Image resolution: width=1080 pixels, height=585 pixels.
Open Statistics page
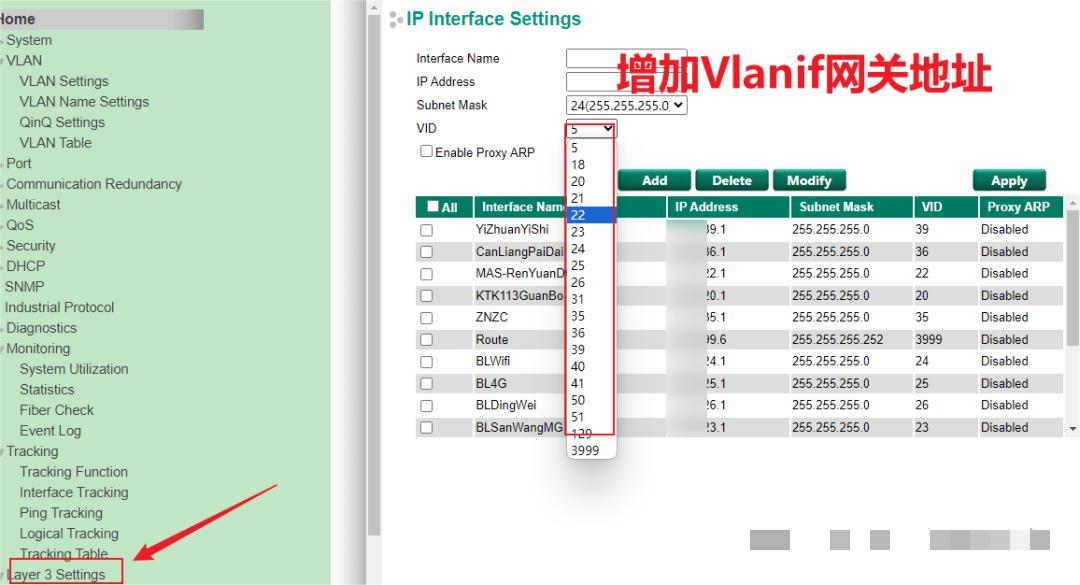point(47,390)
